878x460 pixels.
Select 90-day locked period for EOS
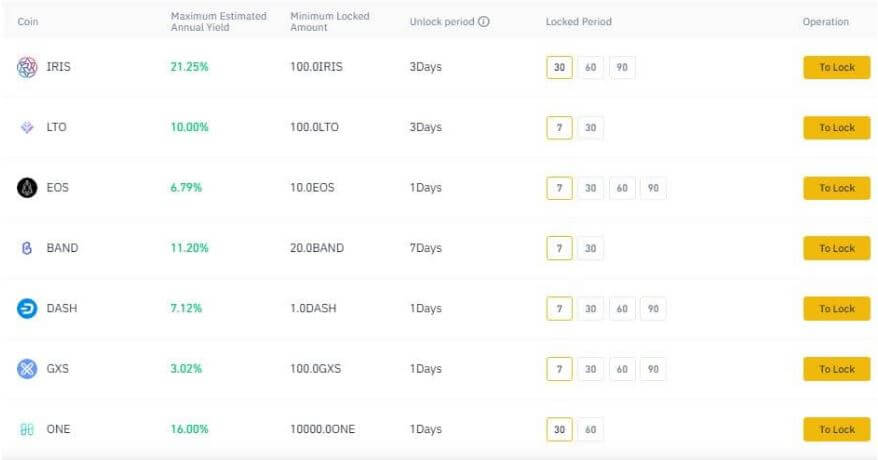653,188
